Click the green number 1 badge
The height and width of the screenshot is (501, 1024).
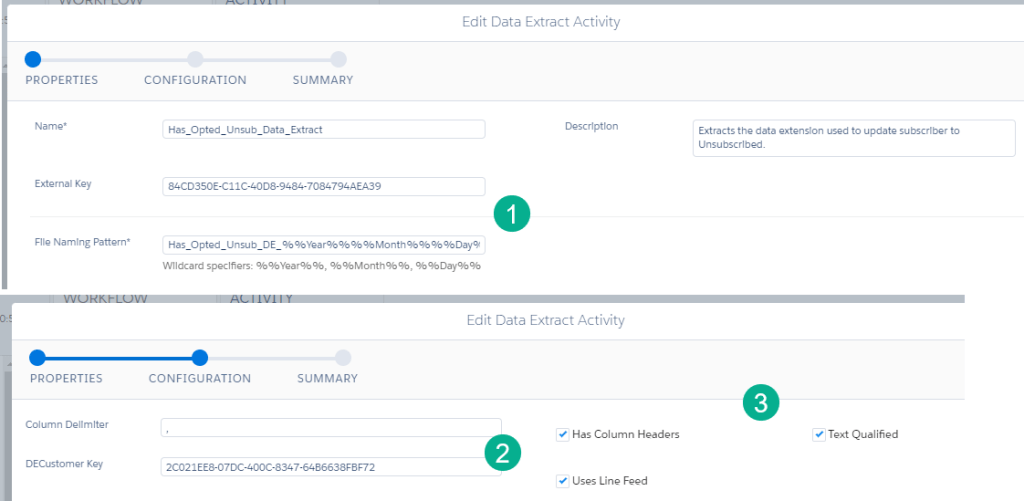click(x=511, y=213)
